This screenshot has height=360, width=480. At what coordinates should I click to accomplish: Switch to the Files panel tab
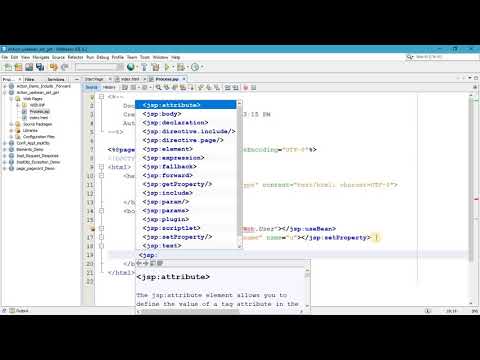tap(30, 79)
